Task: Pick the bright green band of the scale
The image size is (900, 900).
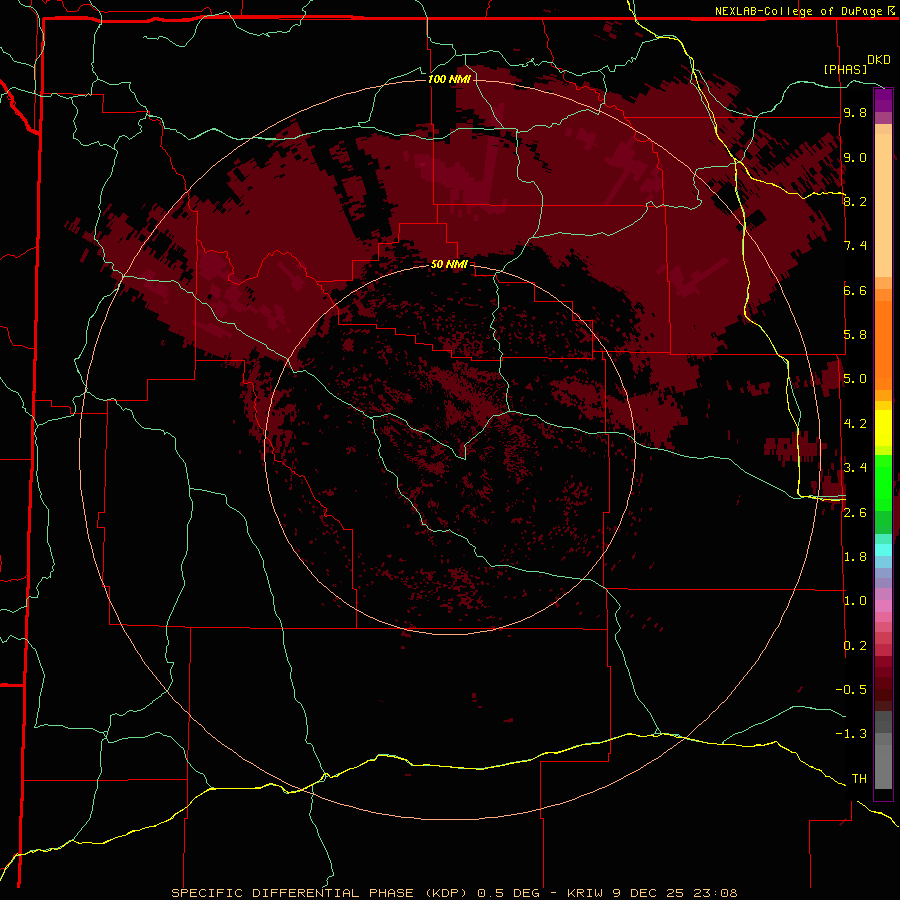Action: click(883, 483)
